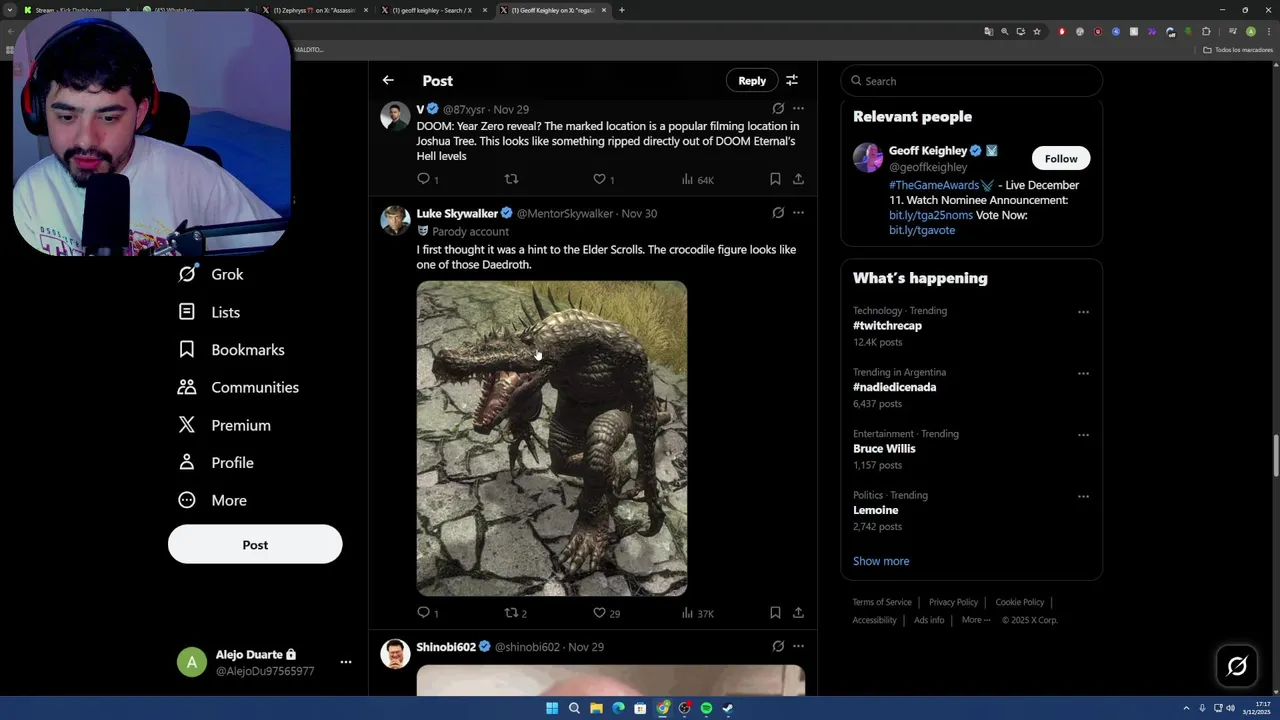The width and height of the screenshot is (1280, 720).
Task: Open Bookmarks from the sidebar
Action: [x=231, y=350]
